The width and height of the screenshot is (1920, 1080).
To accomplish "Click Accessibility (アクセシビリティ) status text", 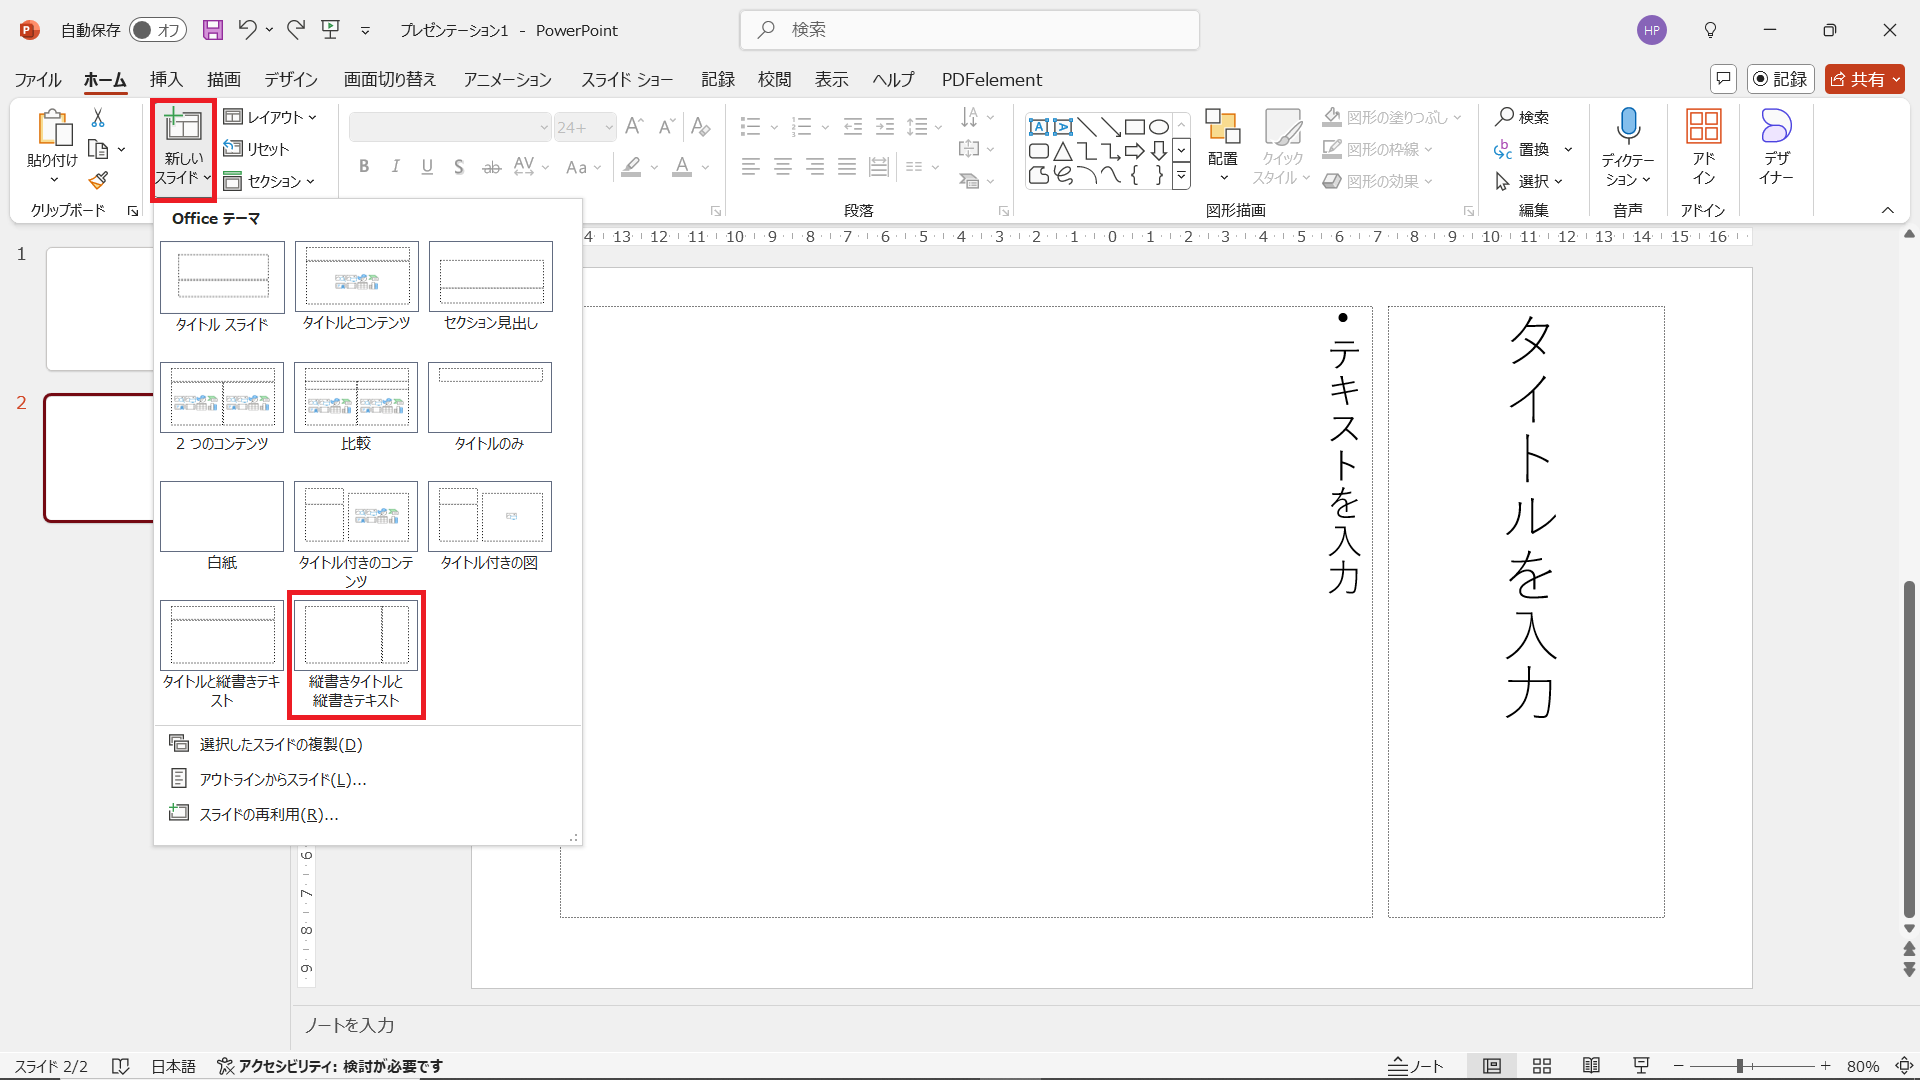I will (330, 1066).
